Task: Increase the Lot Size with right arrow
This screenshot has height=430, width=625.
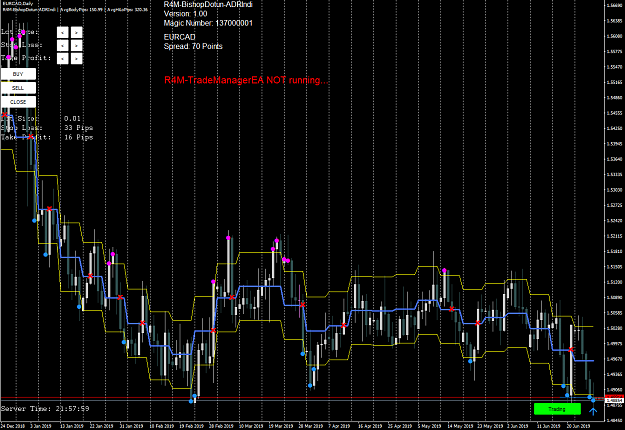Action: pos(77,32)
